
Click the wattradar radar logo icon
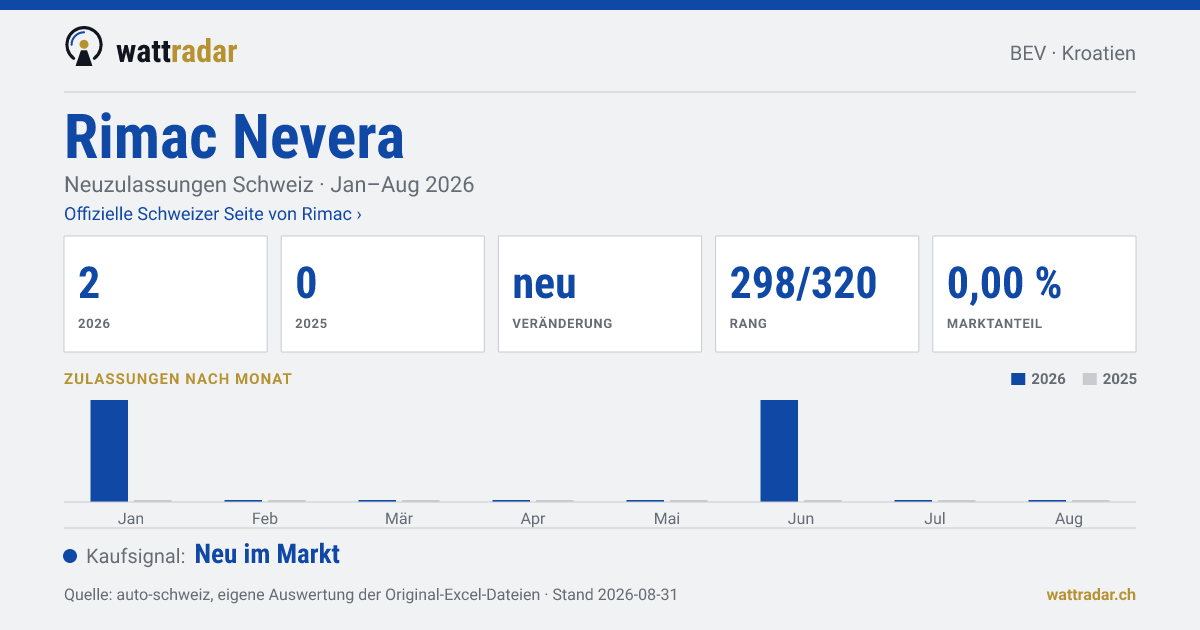click(84, 47)
